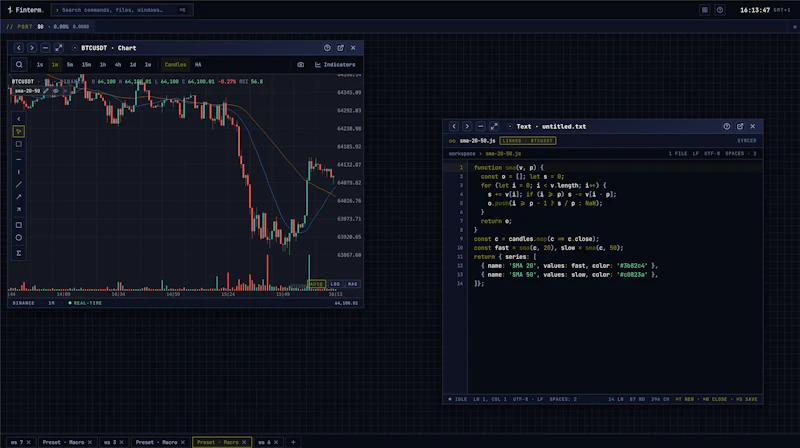Expand the BTCUSDT Chart panel to fullscreen

59,48
